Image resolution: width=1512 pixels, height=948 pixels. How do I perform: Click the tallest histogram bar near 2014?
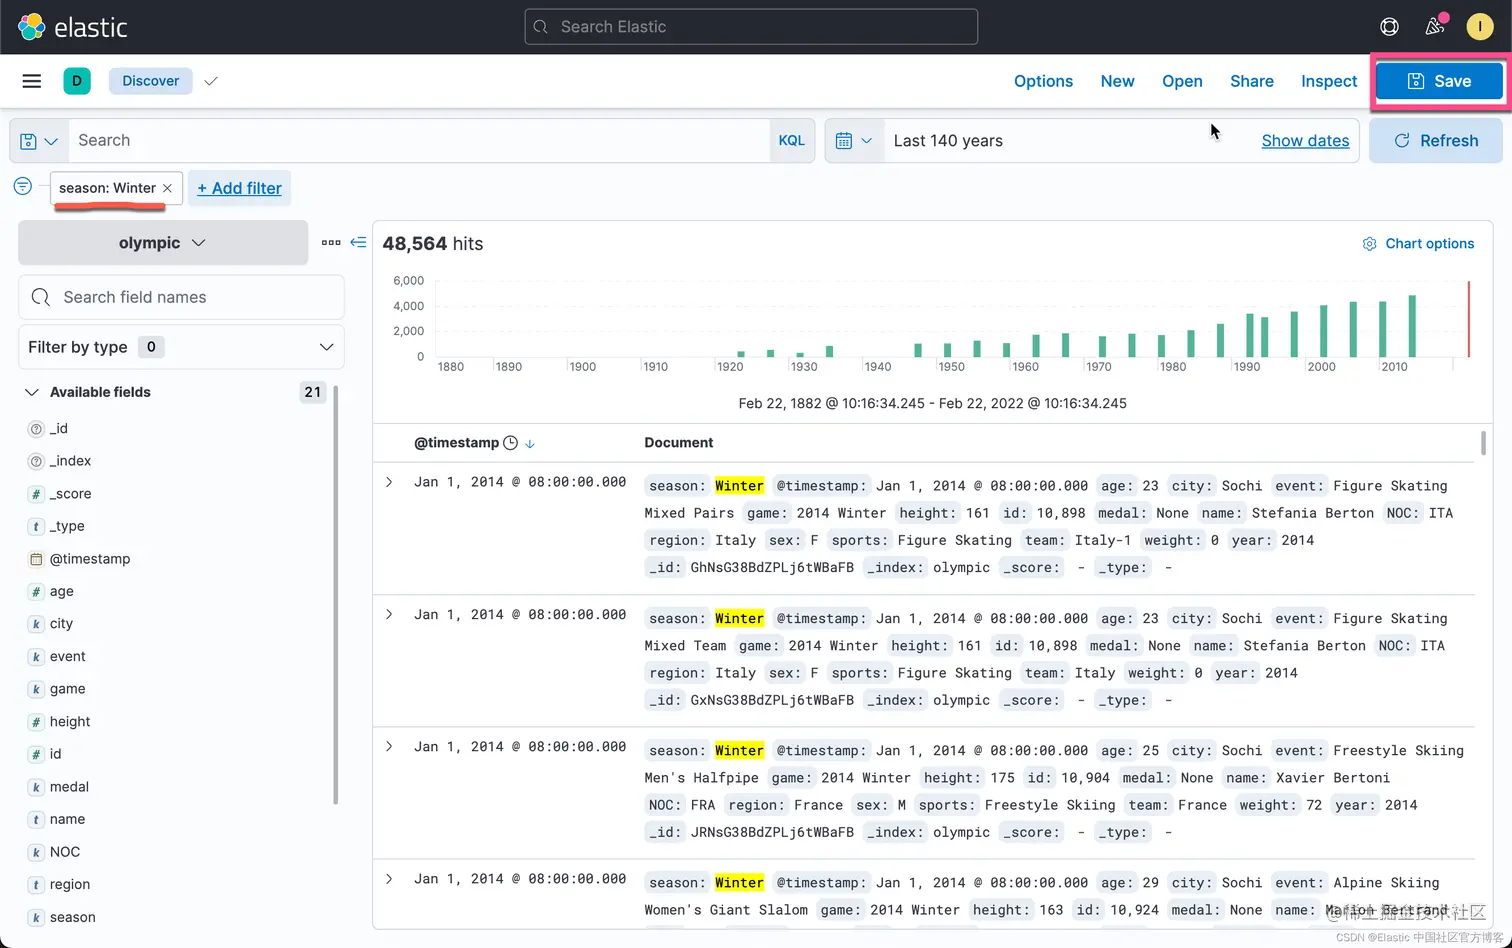point(1412,326)
